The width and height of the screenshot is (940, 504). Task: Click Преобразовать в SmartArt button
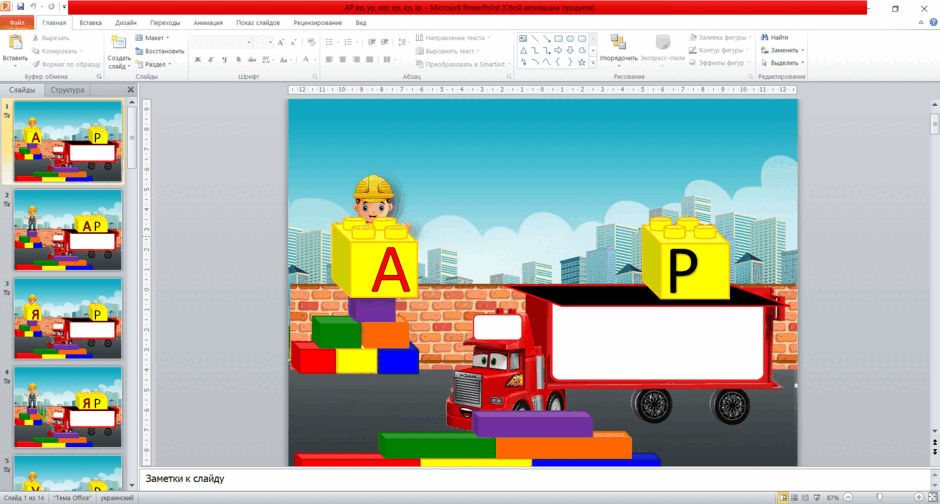pyautogui.click(x=463, y=64)
